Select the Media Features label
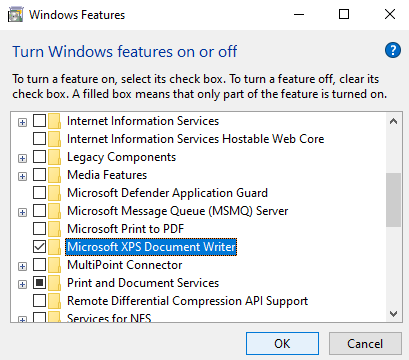 coord(107,175)
